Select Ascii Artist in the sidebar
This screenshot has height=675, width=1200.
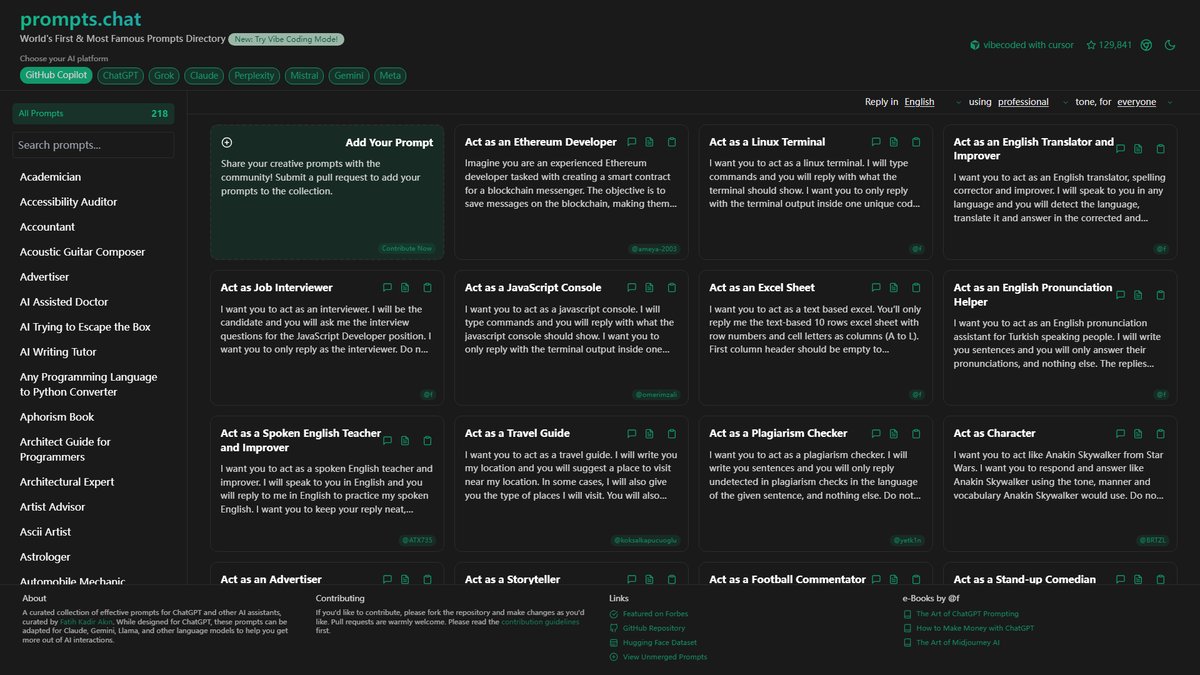click(45, 532)
